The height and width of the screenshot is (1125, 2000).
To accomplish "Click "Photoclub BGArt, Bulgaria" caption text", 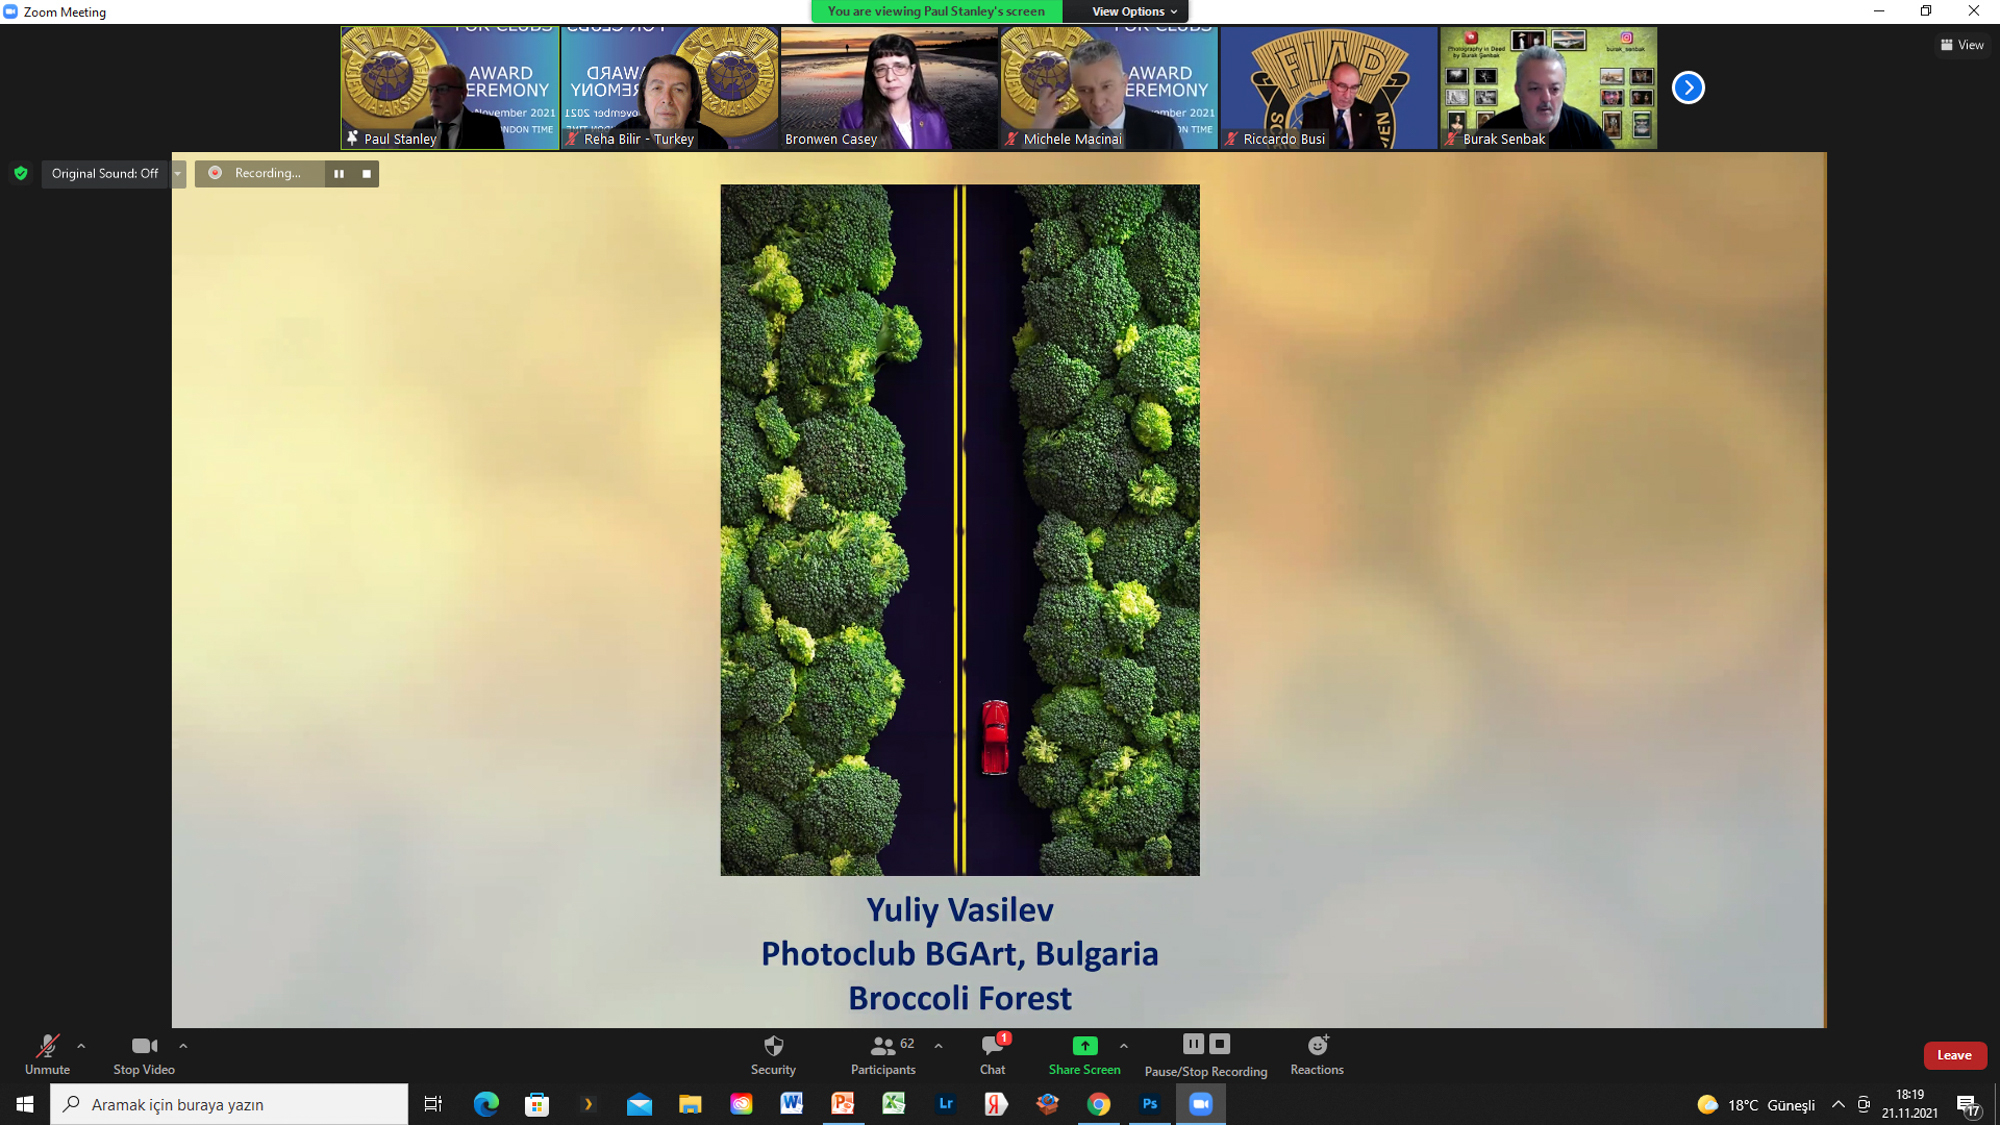I will click(x=960, y=954).
